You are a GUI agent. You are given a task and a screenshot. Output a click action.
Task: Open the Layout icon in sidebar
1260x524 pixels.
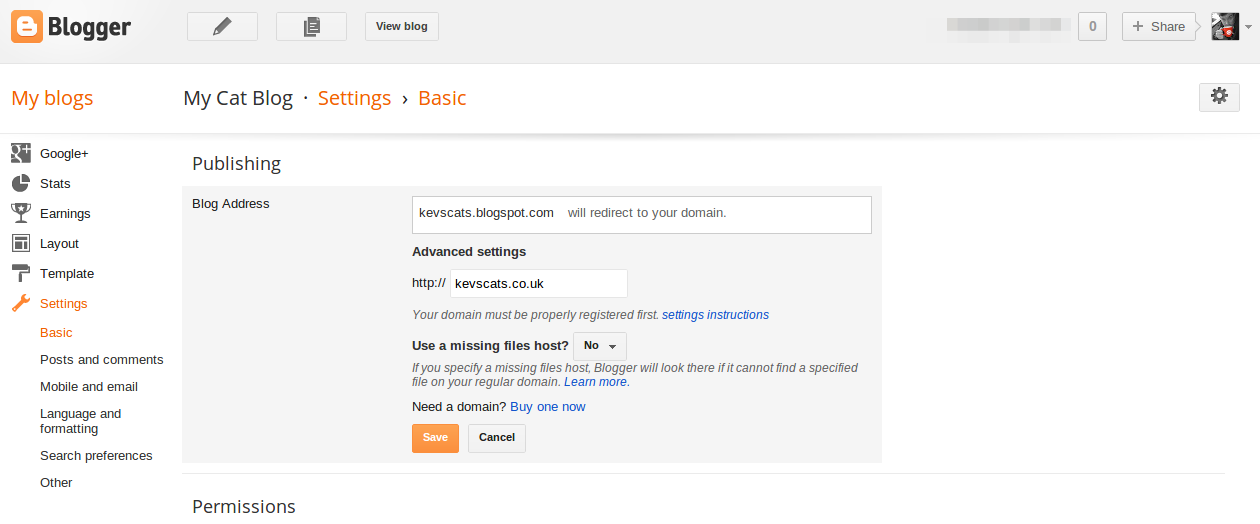tap(21, 243)
